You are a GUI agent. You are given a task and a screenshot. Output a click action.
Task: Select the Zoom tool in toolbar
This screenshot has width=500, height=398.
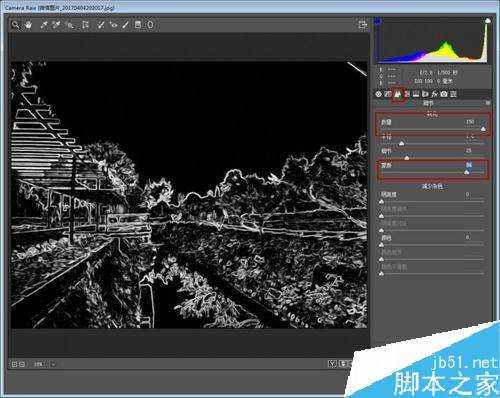tap(15, 25)
